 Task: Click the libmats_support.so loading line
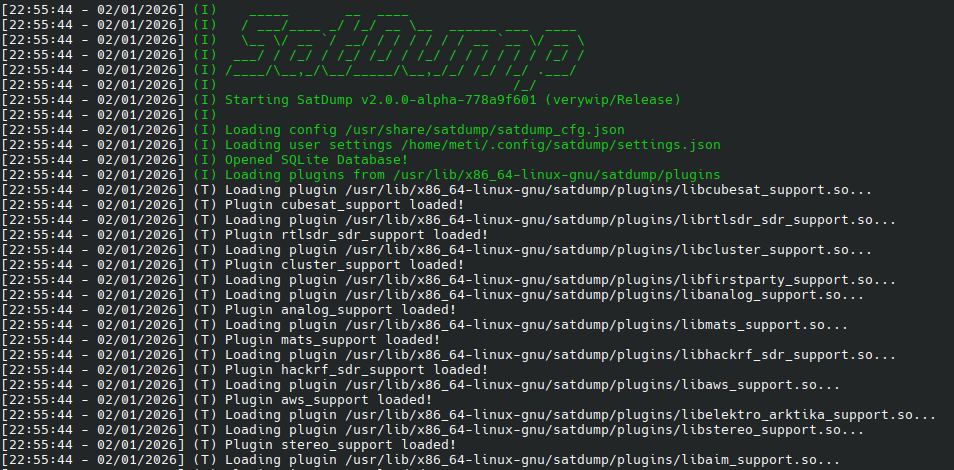425,325
